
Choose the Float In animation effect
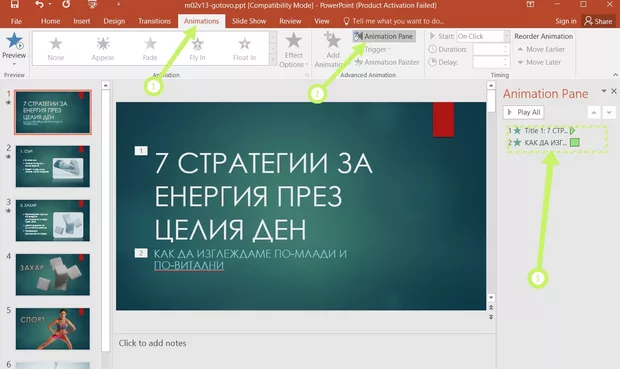point(244,49)
